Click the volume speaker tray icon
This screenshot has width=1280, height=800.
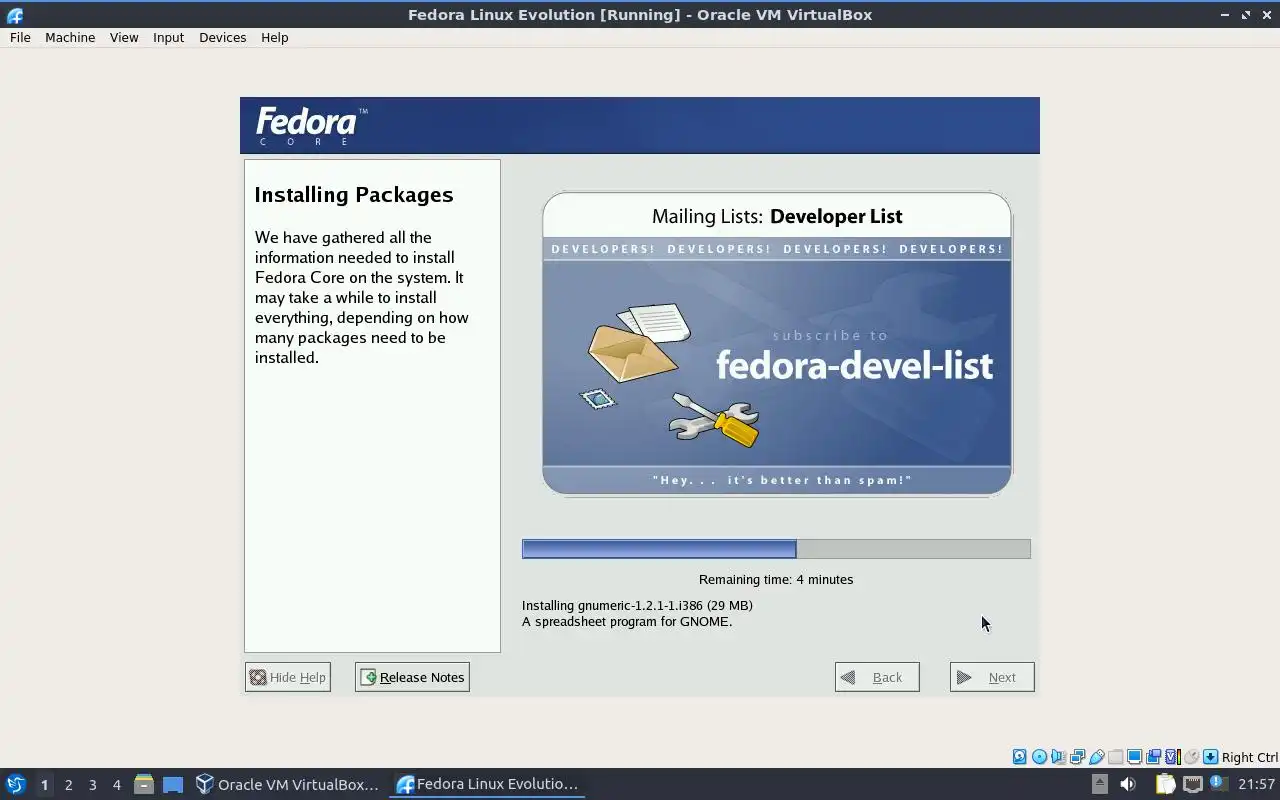point(1128,784)
